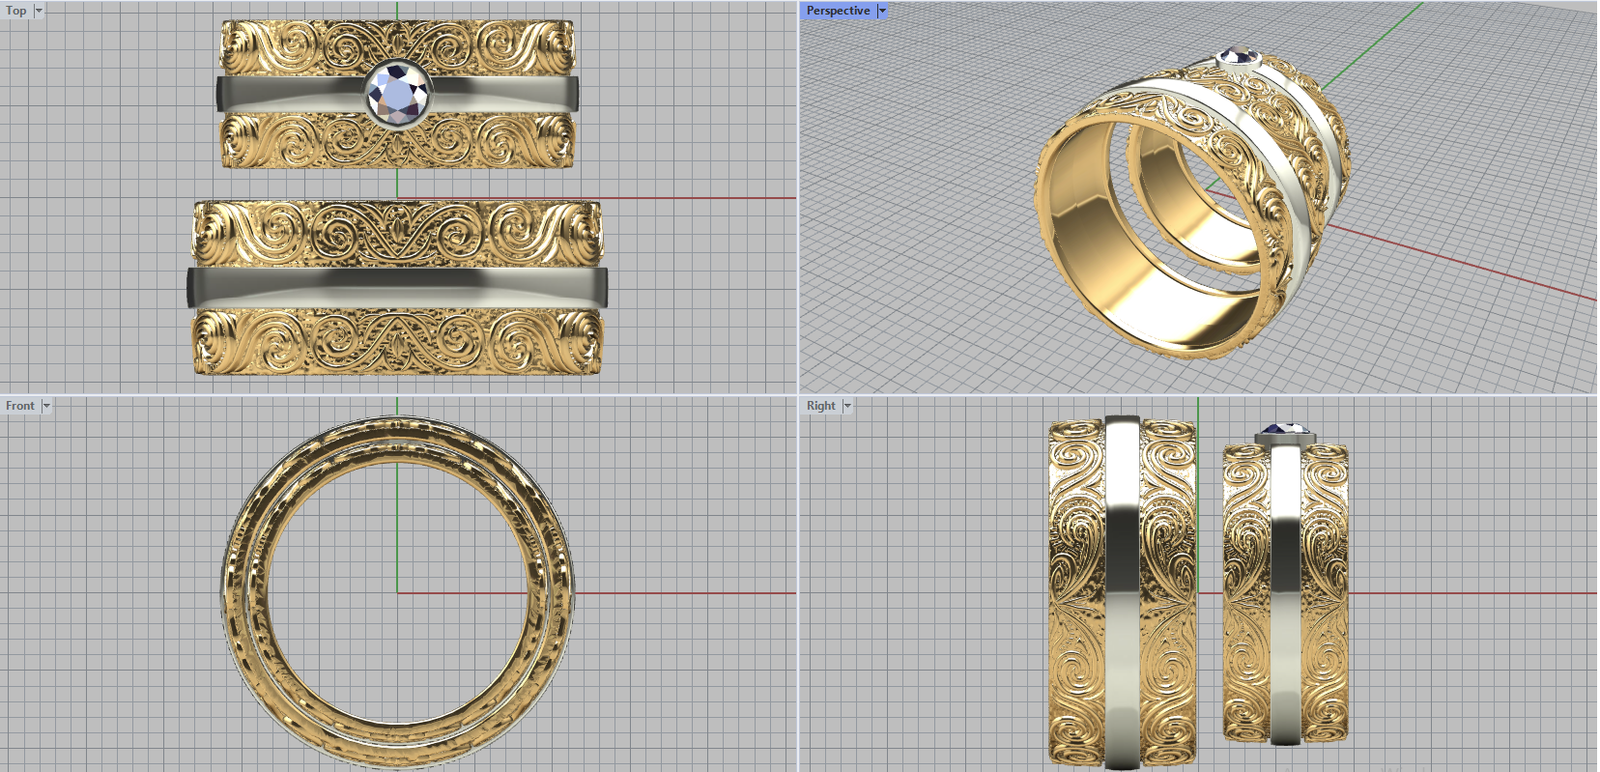Image resolution: width=1600 pixels, height=772 pixels.
Task: Click the Right viewport title label
Action: pos(821,405)
